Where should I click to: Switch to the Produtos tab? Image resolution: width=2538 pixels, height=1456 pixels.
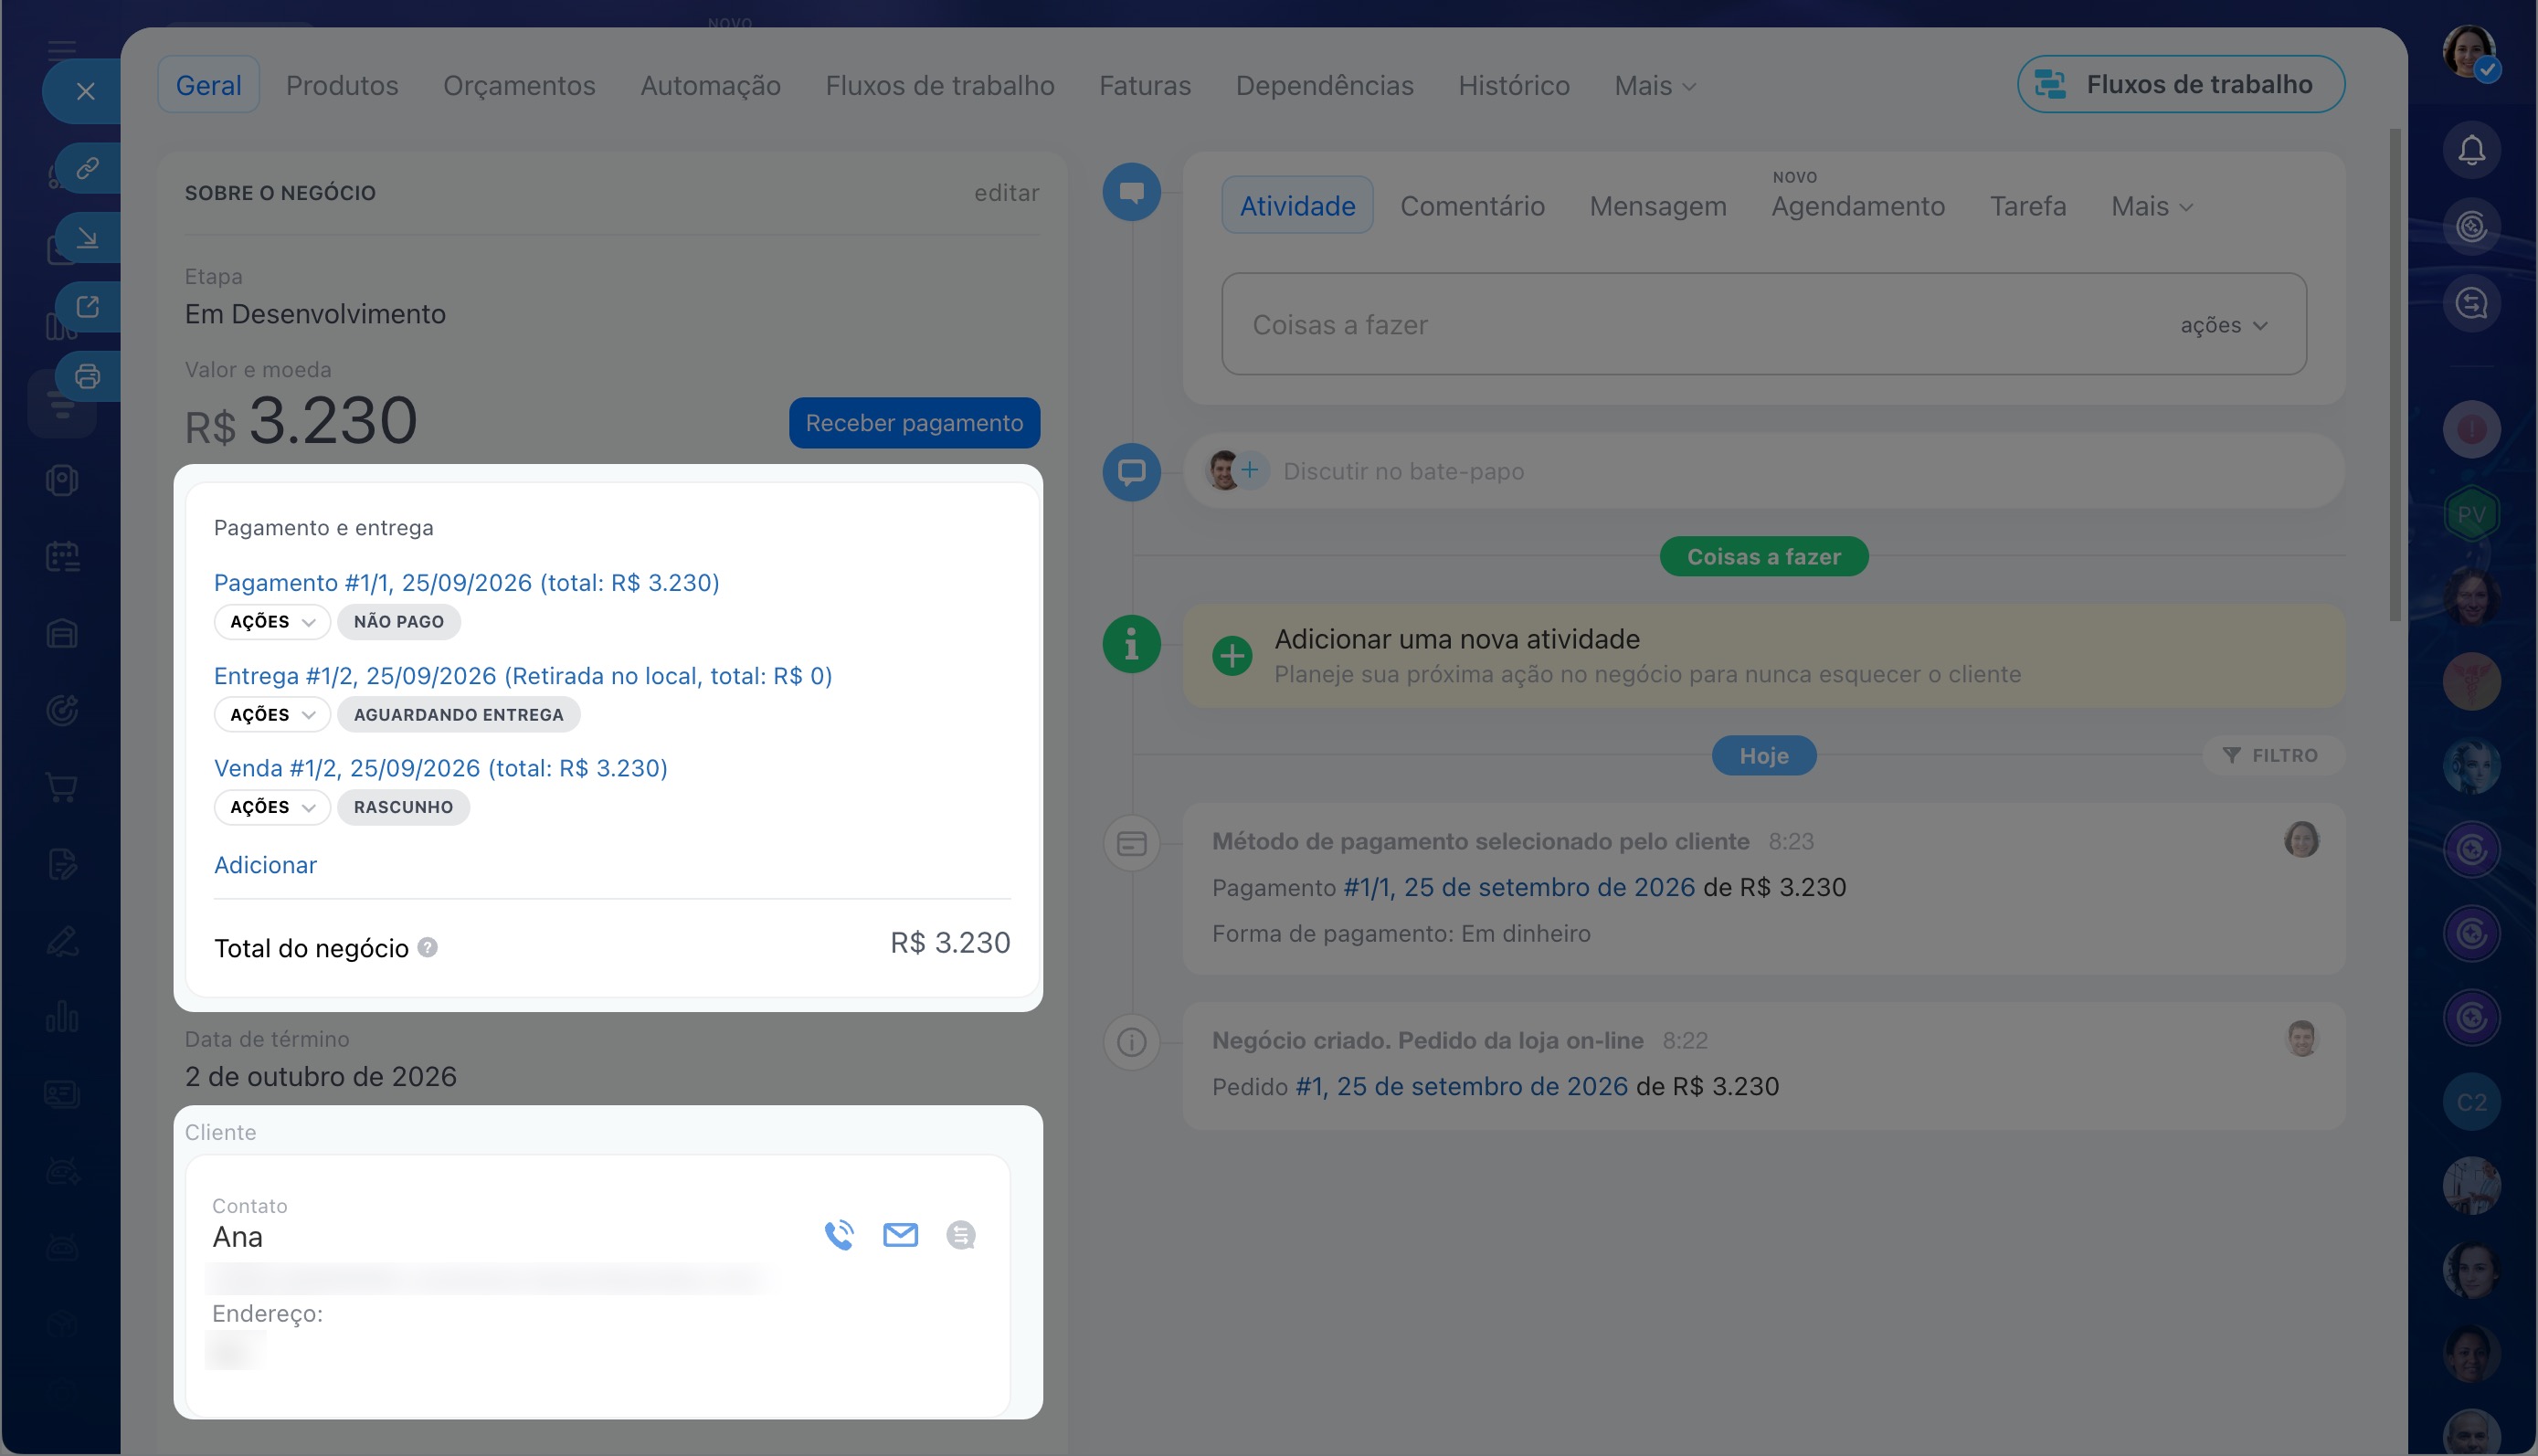342,86
